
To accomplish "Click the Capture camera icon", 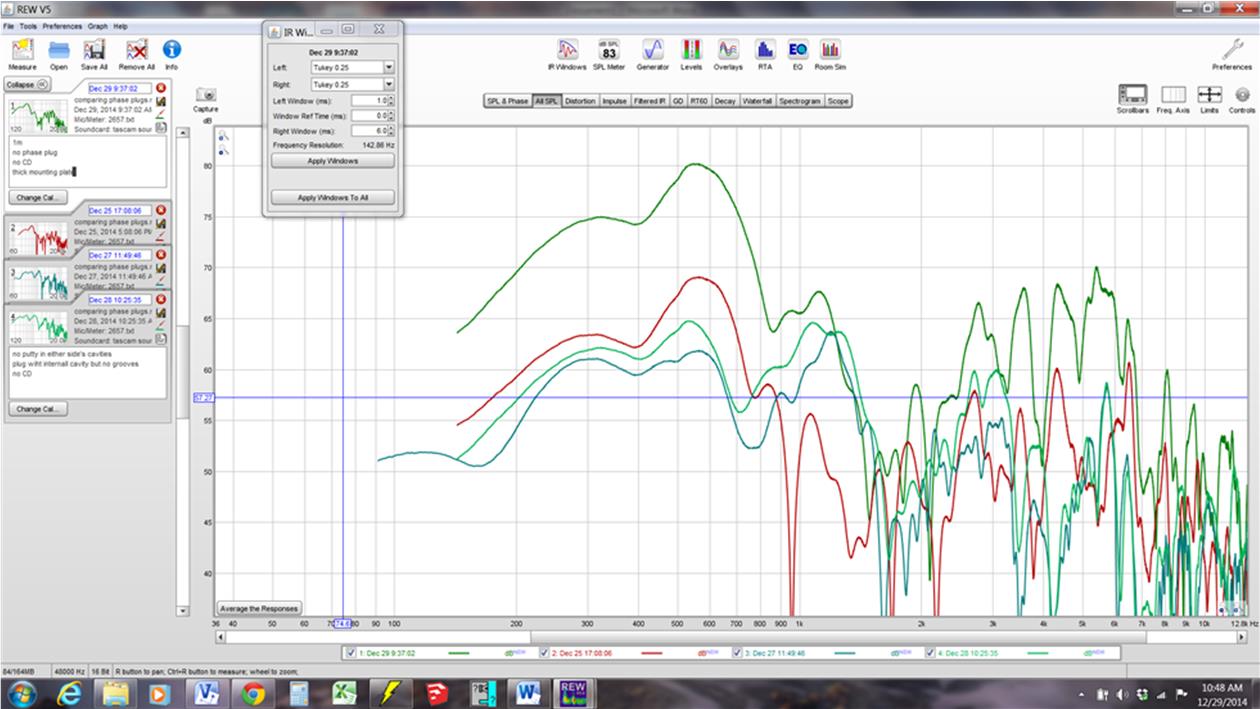I will click(206, 94).
